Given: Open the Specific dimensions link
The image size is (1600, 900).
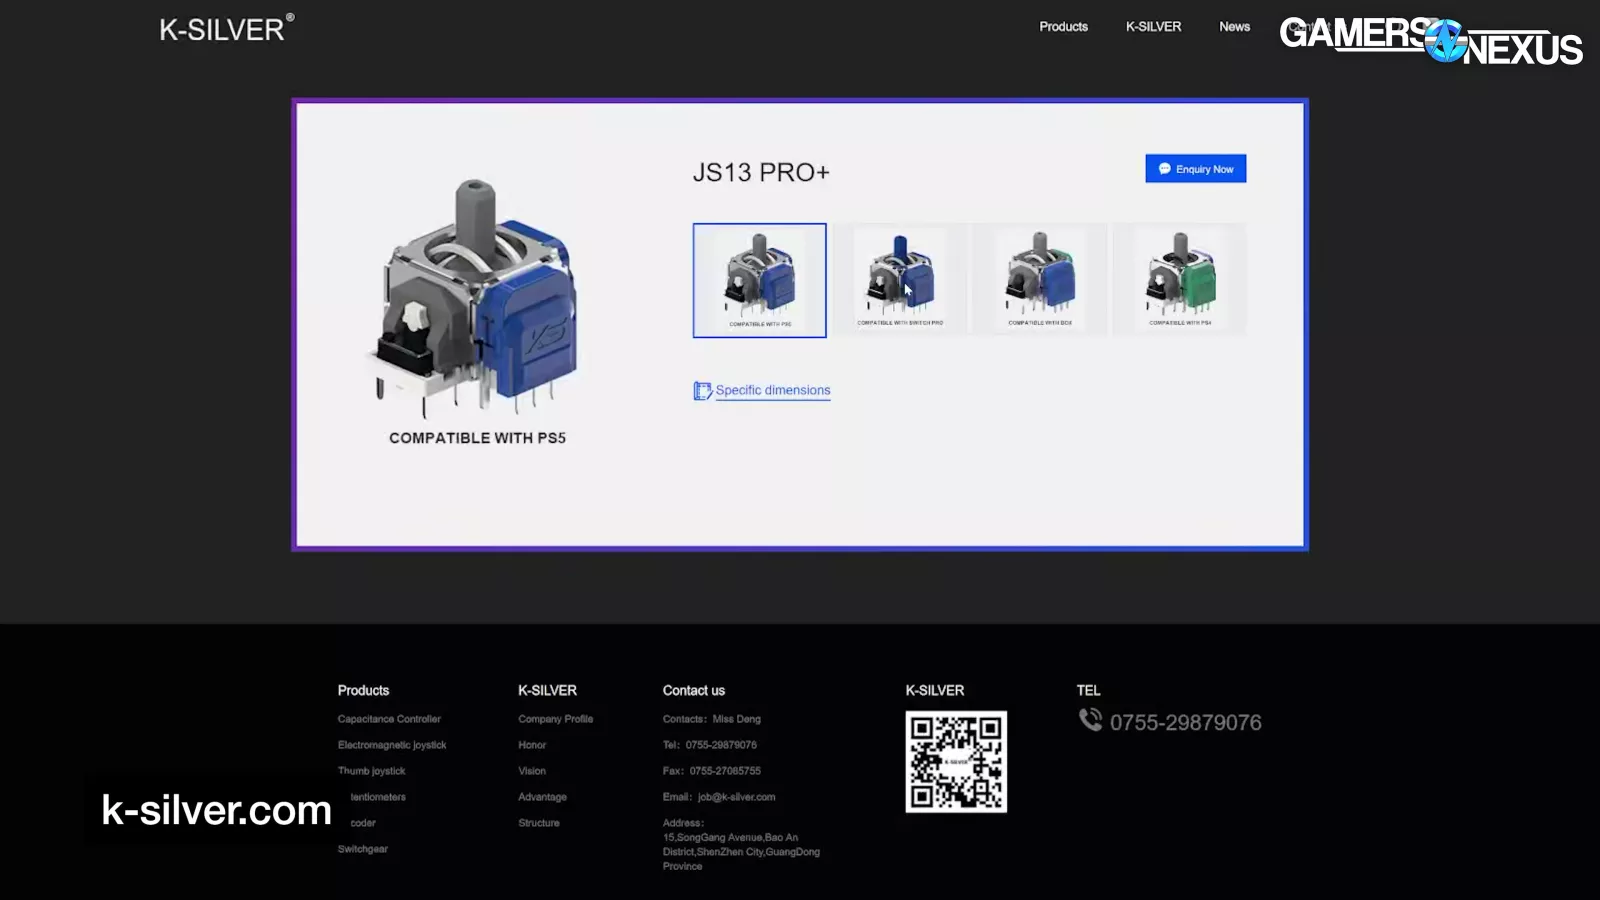Looking at the screenshot, I should pos(773,390).
